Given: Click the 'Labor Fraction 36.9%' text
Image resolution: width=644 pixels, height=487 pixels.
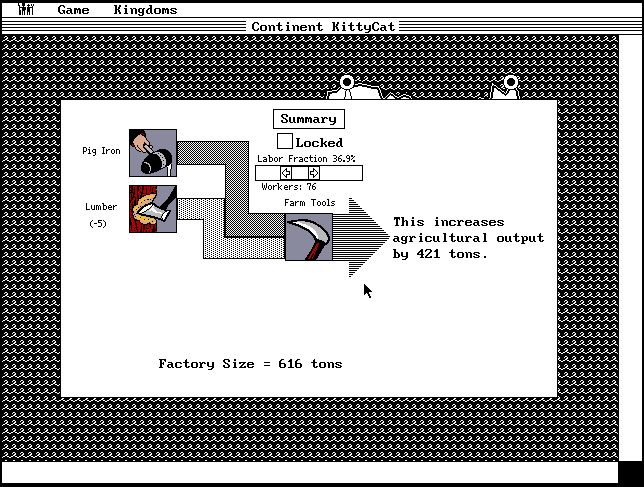Looking at the screenshot, I should click(306, 159).
